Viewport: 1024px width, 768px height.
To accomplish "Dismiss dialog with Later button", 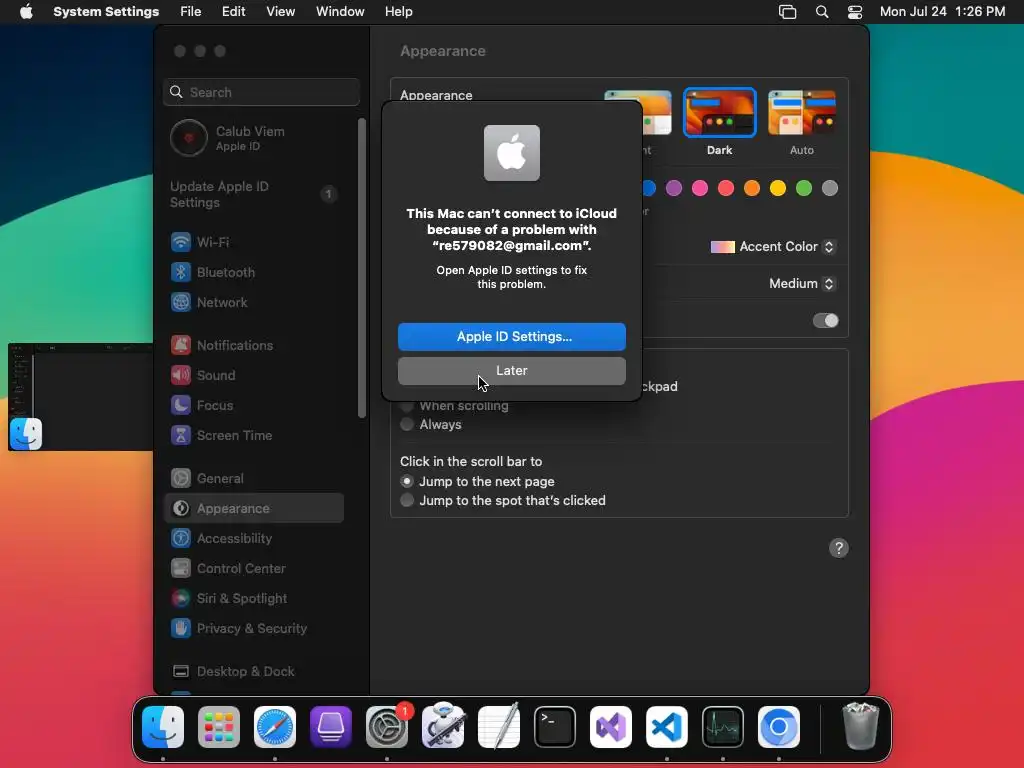I will 512,370.
